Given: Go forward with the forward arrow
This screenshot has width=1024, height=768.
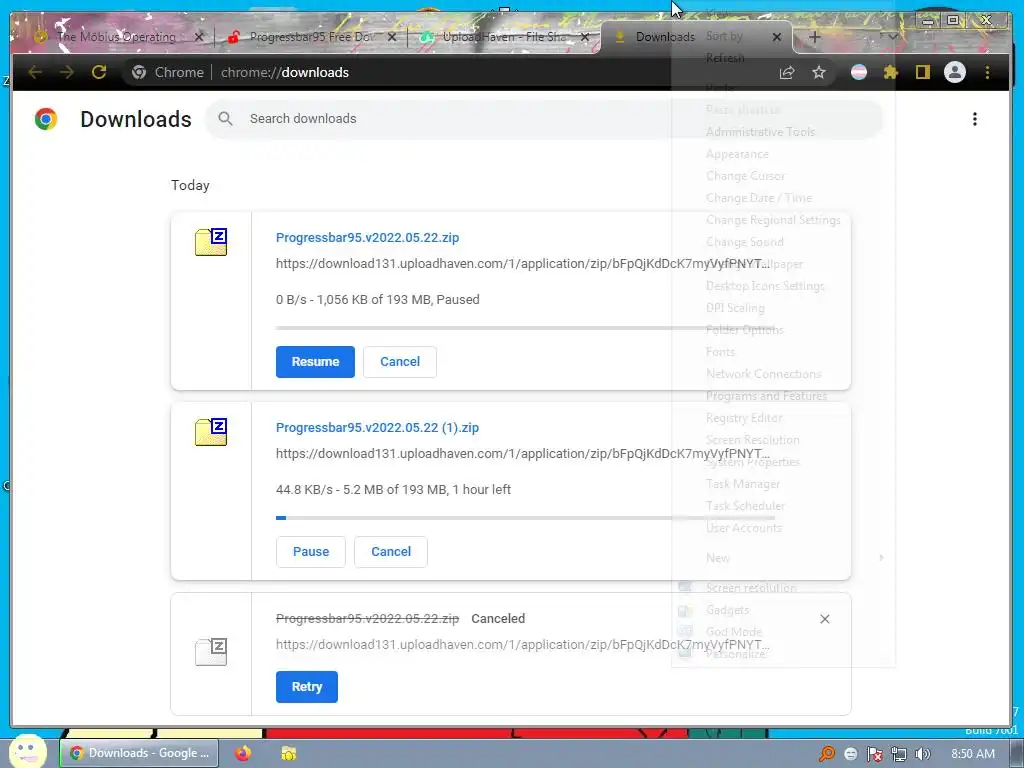Looking at the screenshot, I should (67, 72).
